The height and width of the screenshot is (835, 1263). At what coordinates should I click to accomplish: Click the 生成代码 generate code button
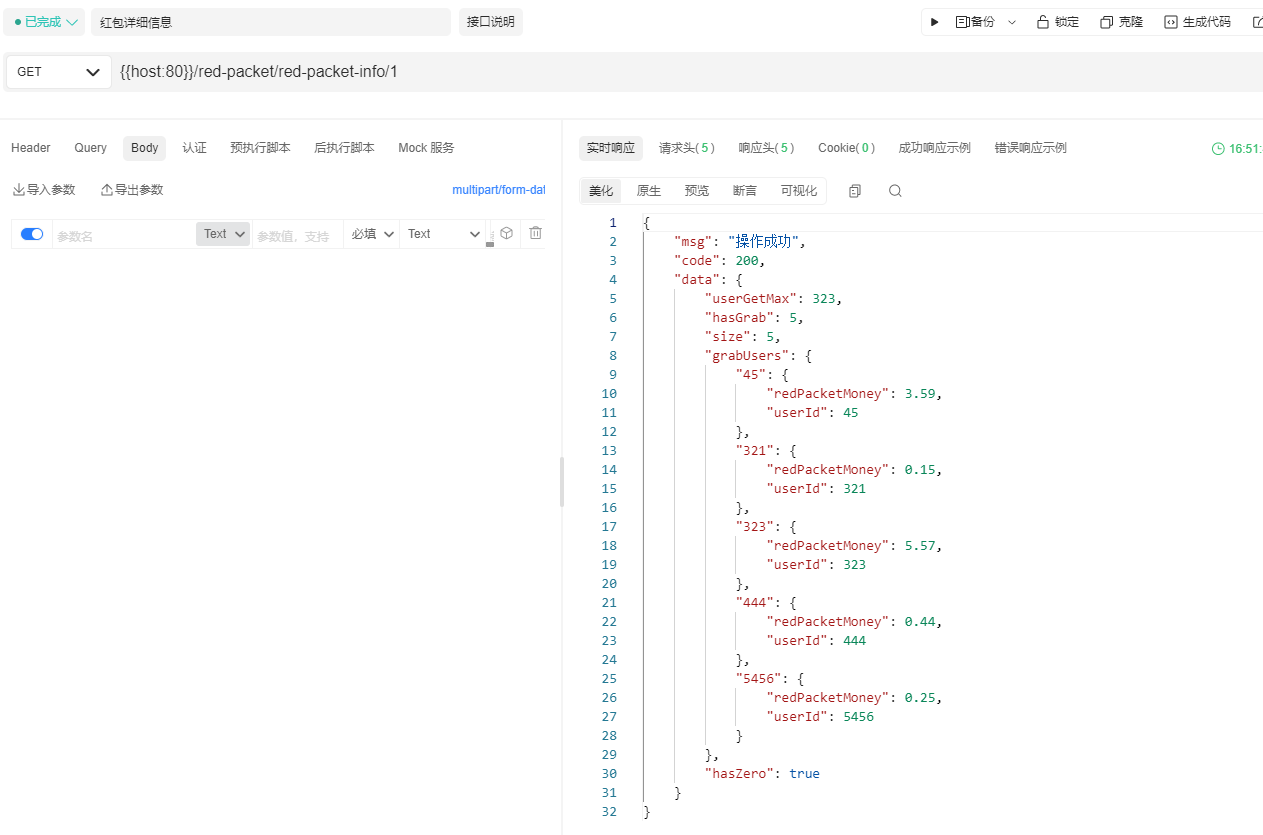tap(1197, 22)
